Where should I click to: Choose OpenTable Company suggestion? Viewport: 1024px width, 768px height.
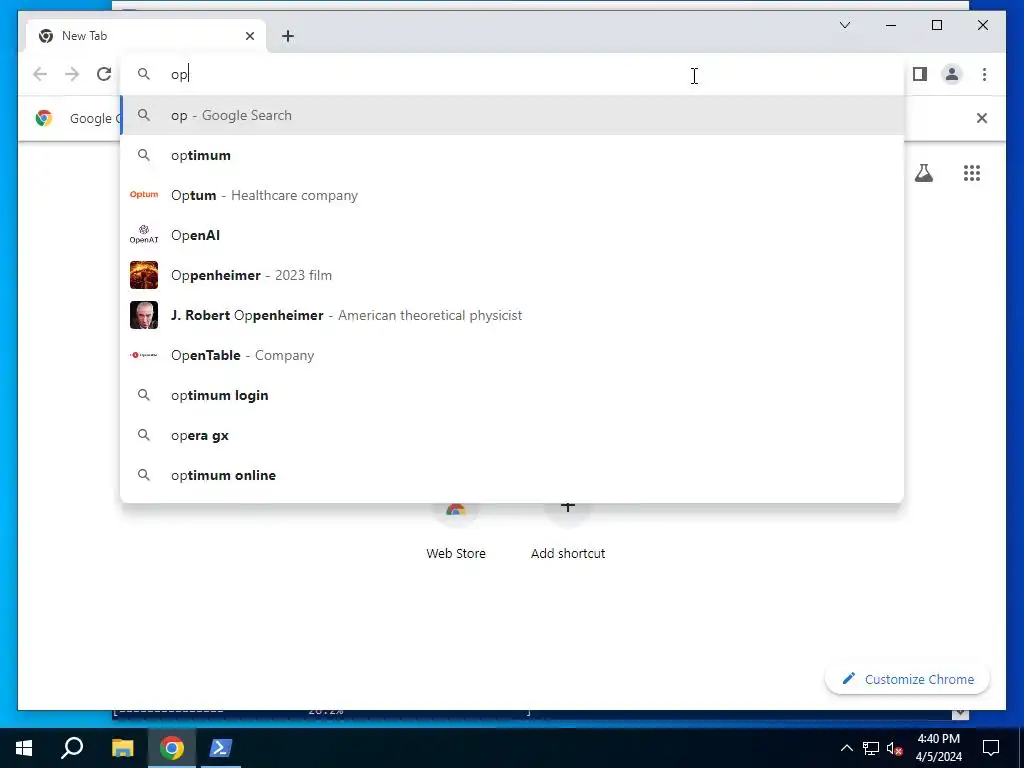click(512, 355)
